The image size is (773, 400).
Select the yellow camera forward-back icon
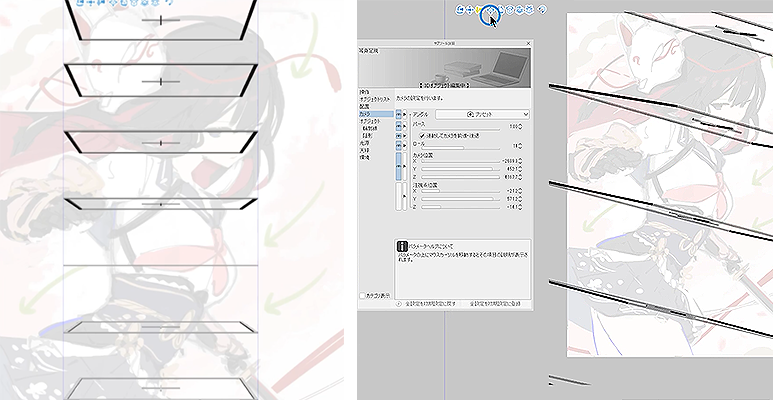[479, 9]
